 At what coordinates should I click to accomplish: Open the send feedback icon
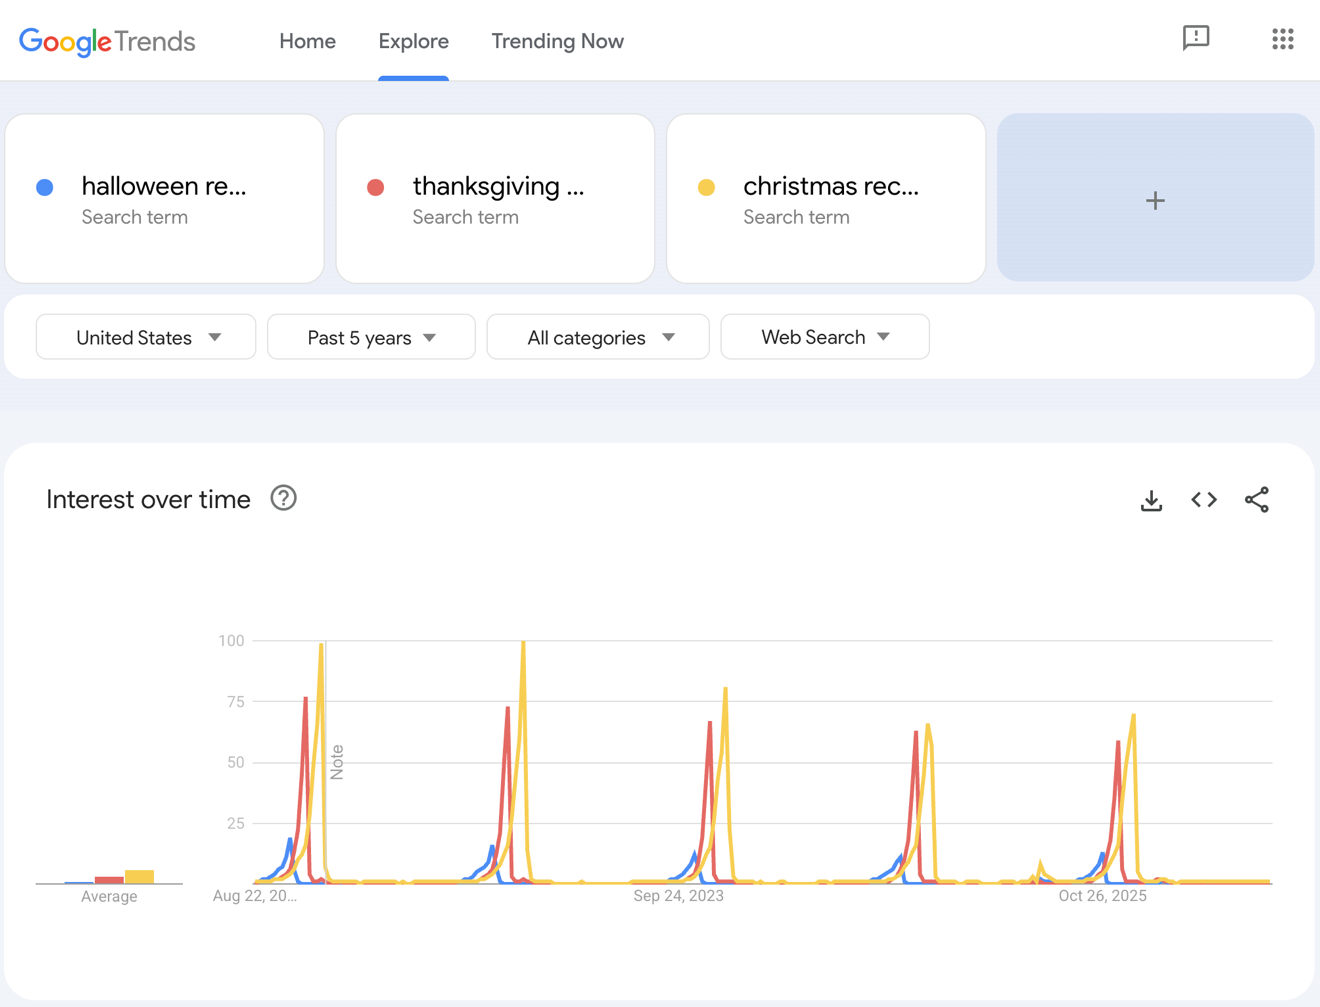click(1196, 39)
